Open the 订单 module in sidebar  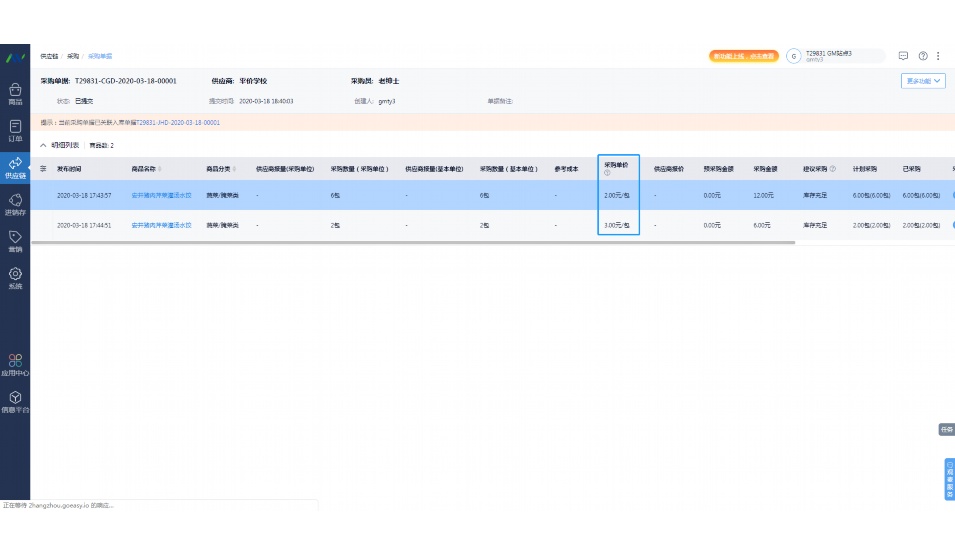point(15,131)
